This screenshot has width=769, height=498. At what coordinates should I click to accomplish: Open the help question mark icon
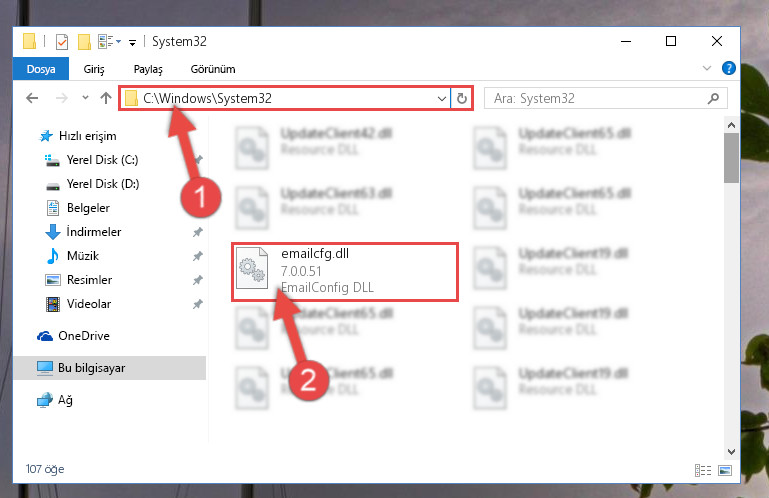(729, 68)
